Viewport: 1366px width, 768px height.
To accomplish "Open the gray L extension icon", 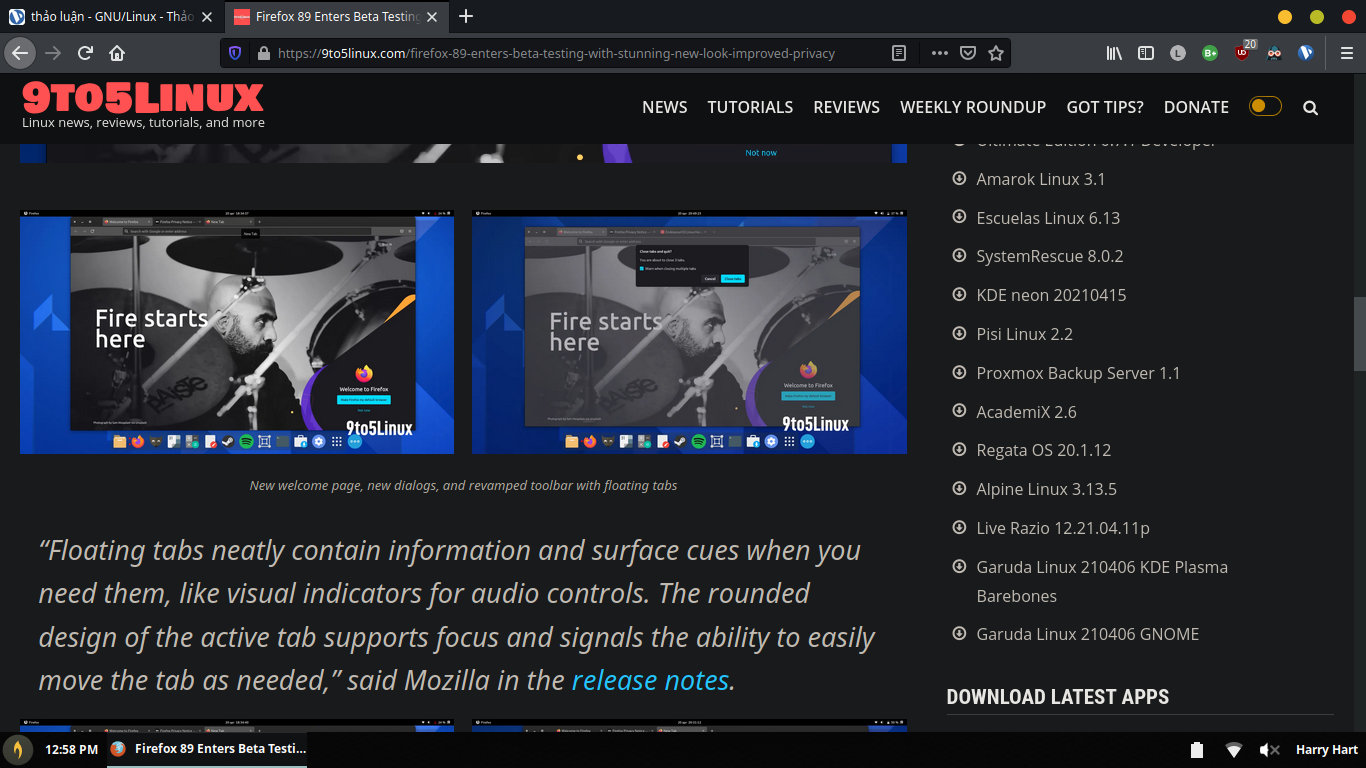I will 1178,53.
